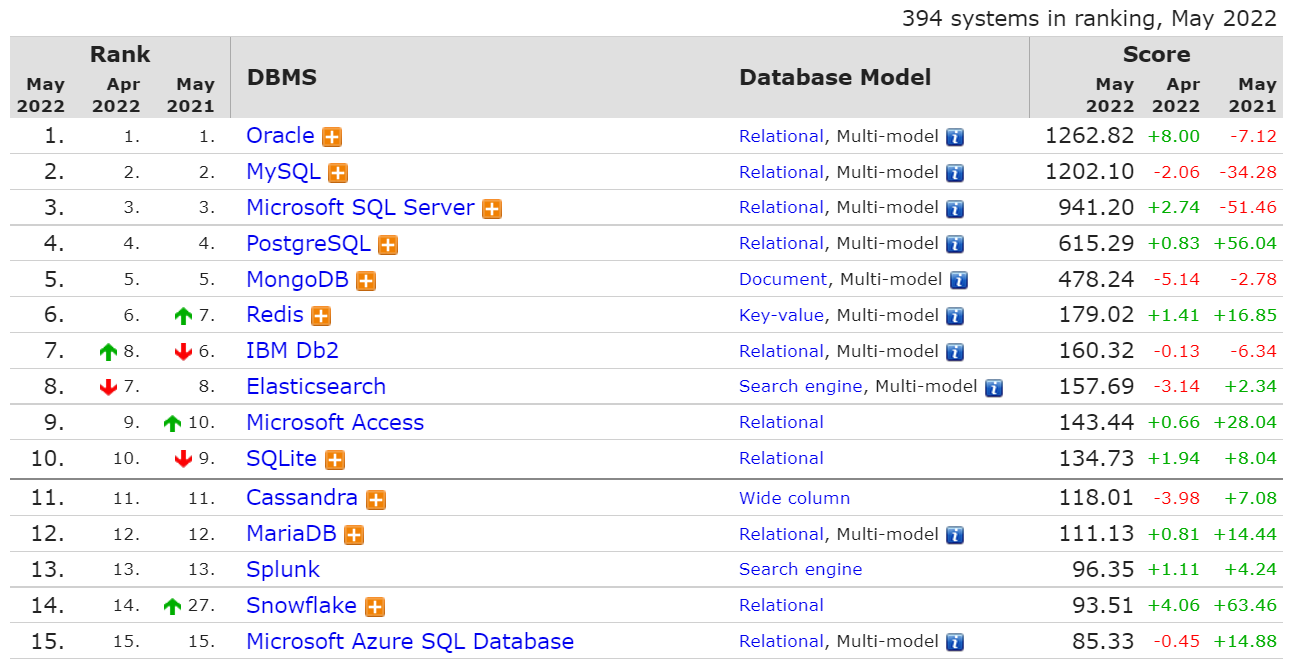Open the info icon in MongoDB's row
This screenshot has width=1302, height=665.
click(959, 280)
